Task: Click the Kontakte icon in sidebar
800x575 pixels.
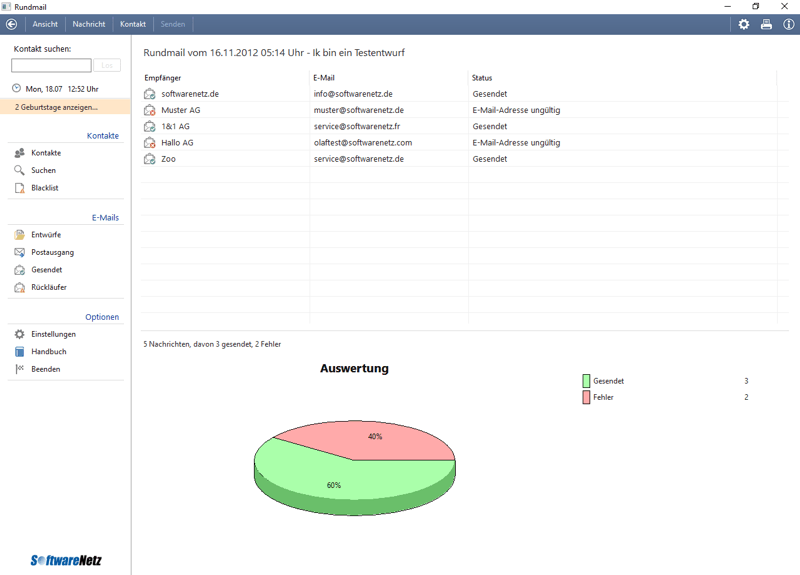Action: [x=19, y=153]
